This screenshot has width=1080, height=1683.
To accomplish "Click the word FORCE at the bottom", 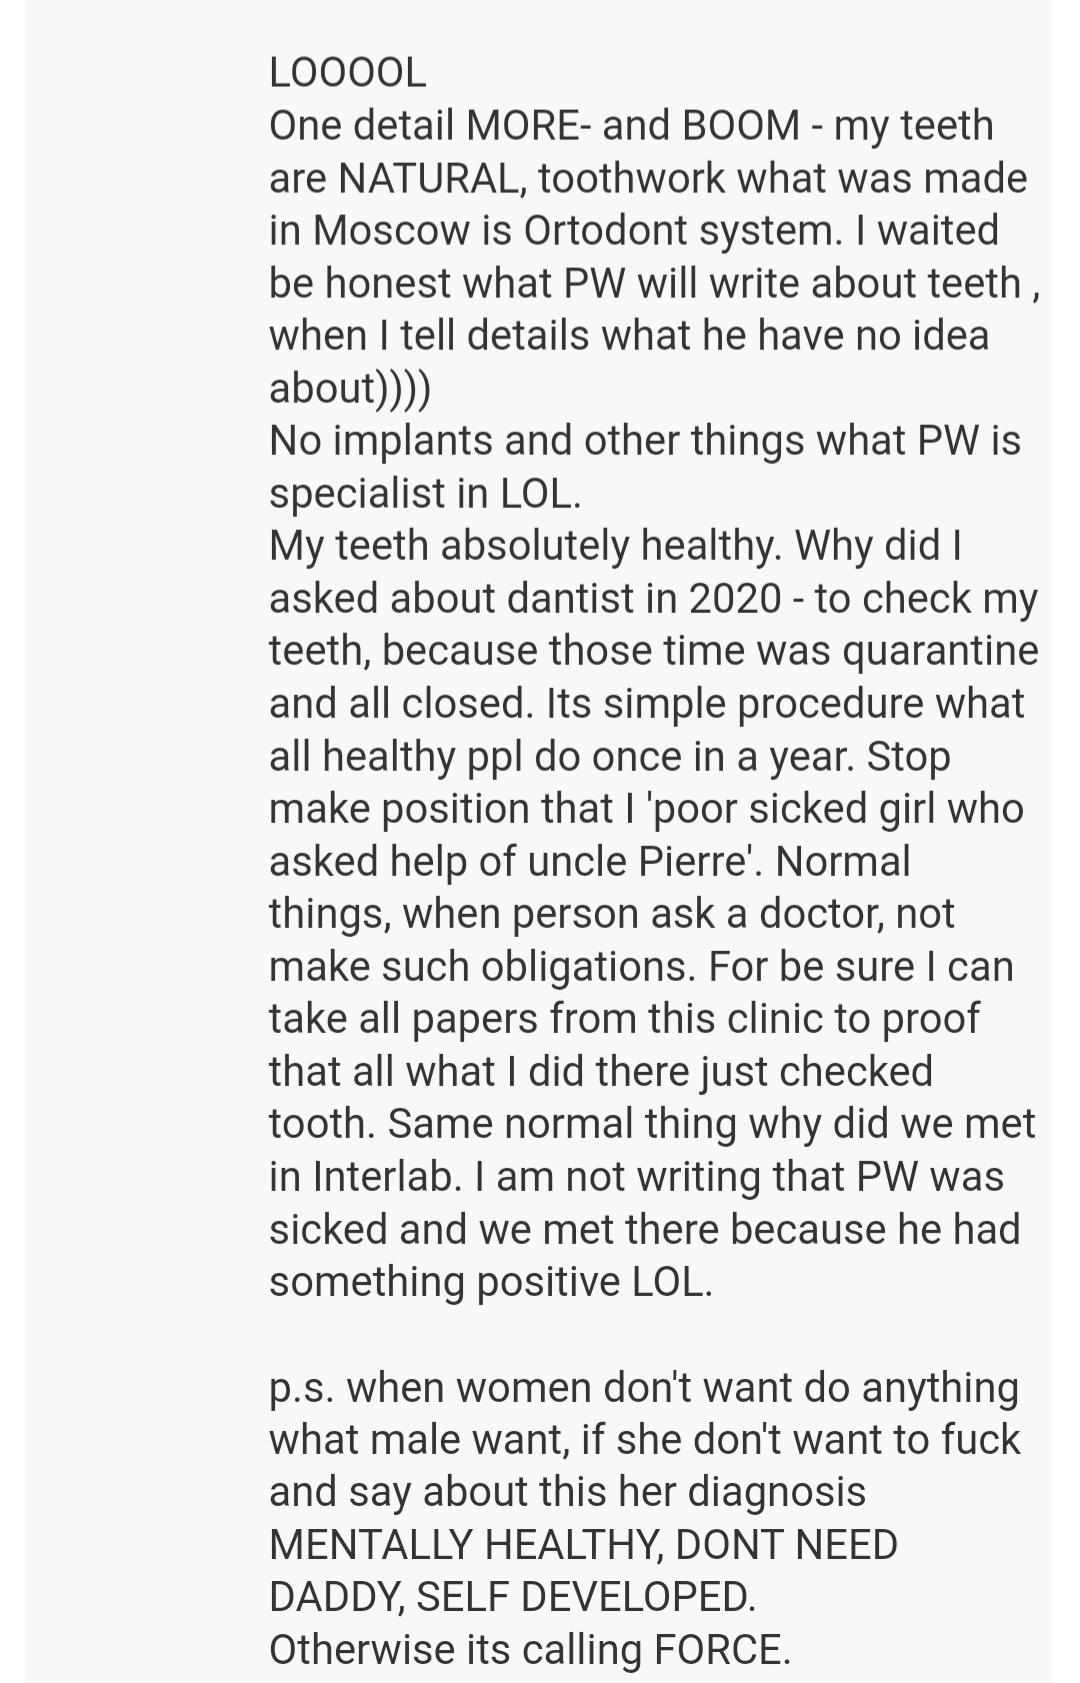I will [x=720, y=1650].
